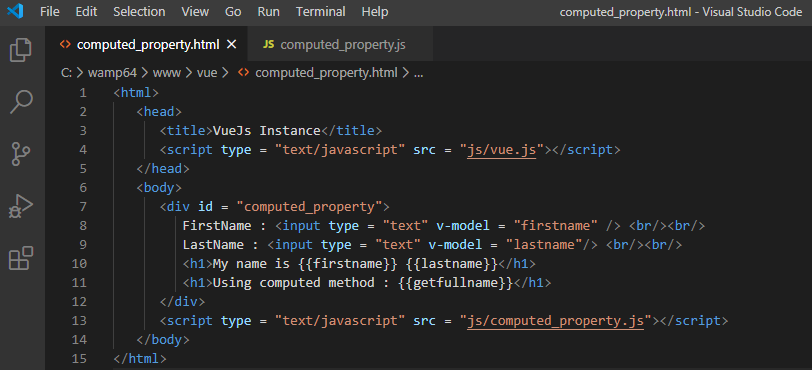This screenshot has height=370, width=812.
Task: Click the 'VueJs Instance' title text
Action: (x=267, y=131)
